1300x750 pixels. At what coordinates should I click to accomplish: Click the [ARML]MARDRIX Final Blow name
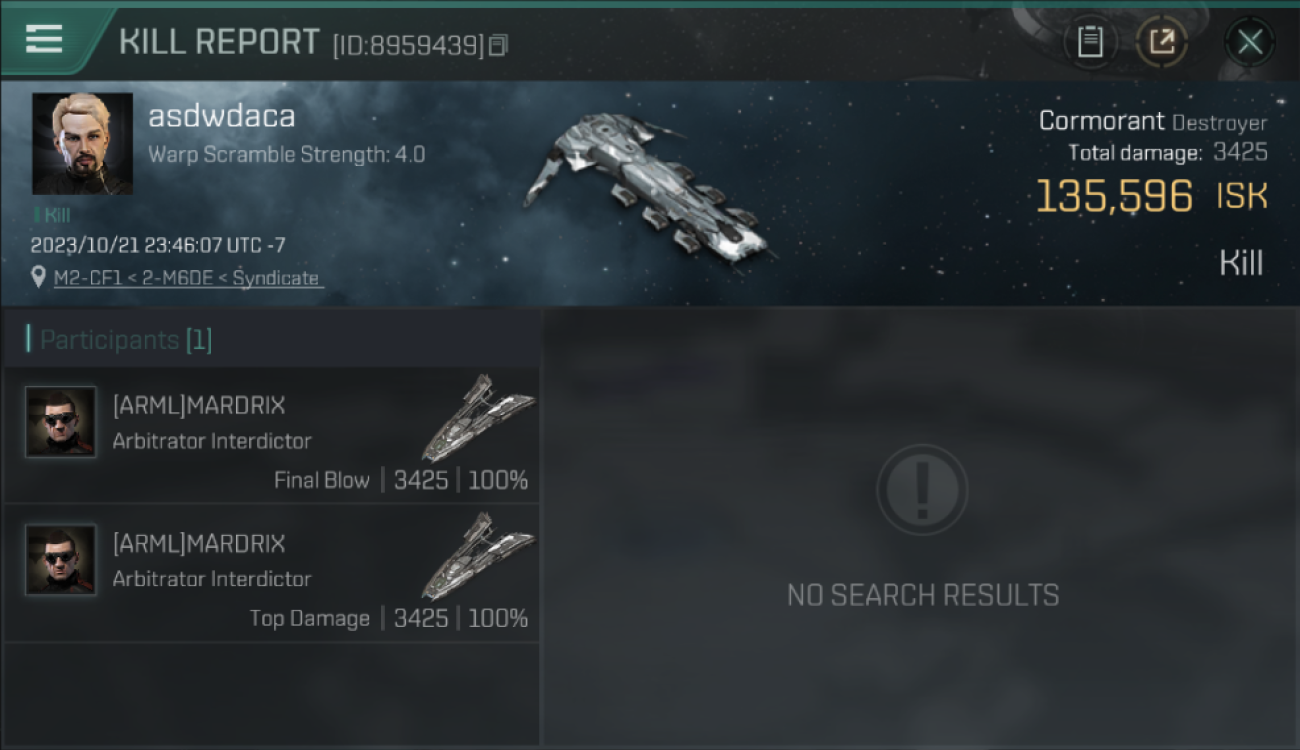coord(199,405)
